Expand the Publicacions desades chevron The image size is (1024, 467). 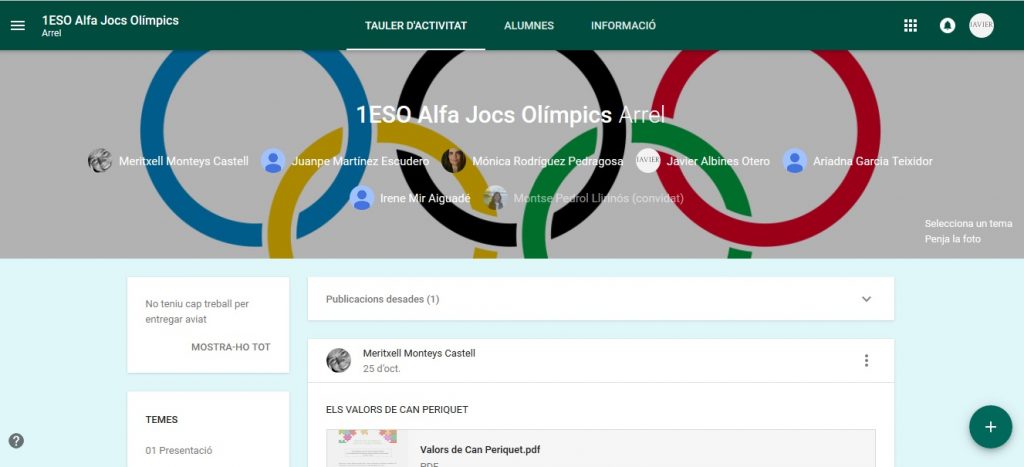[x=867, y=299]
